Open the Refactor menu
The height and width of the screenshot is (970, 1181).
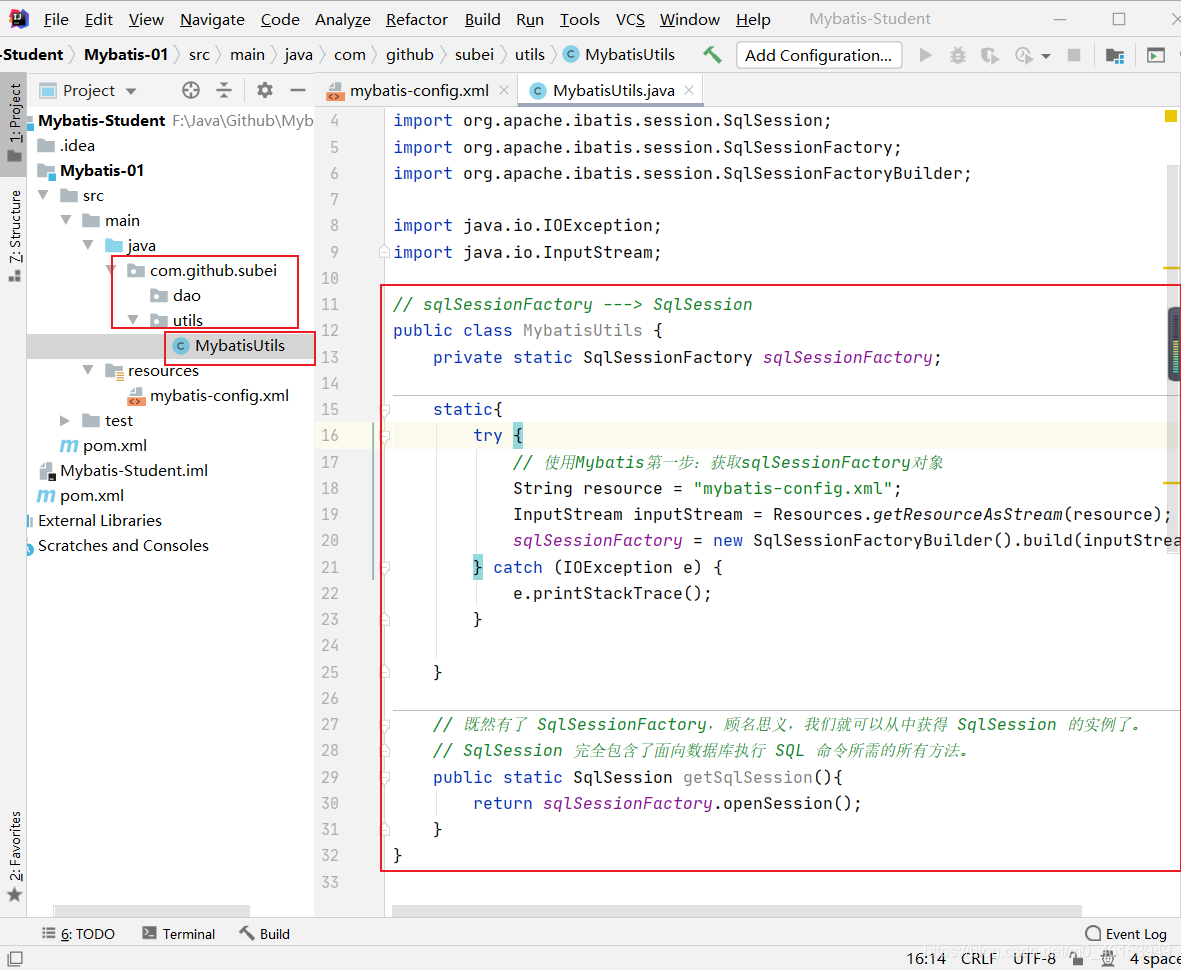[x=416, y=19]
